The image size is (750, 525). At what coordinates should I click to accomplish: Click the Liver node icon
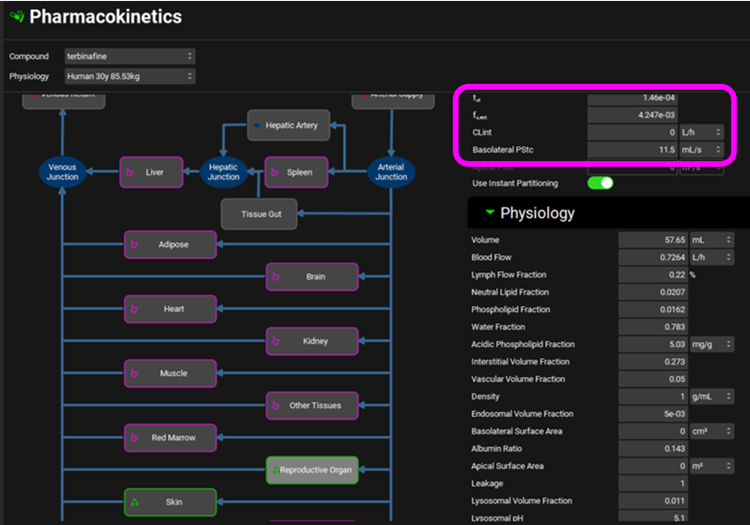130,172
